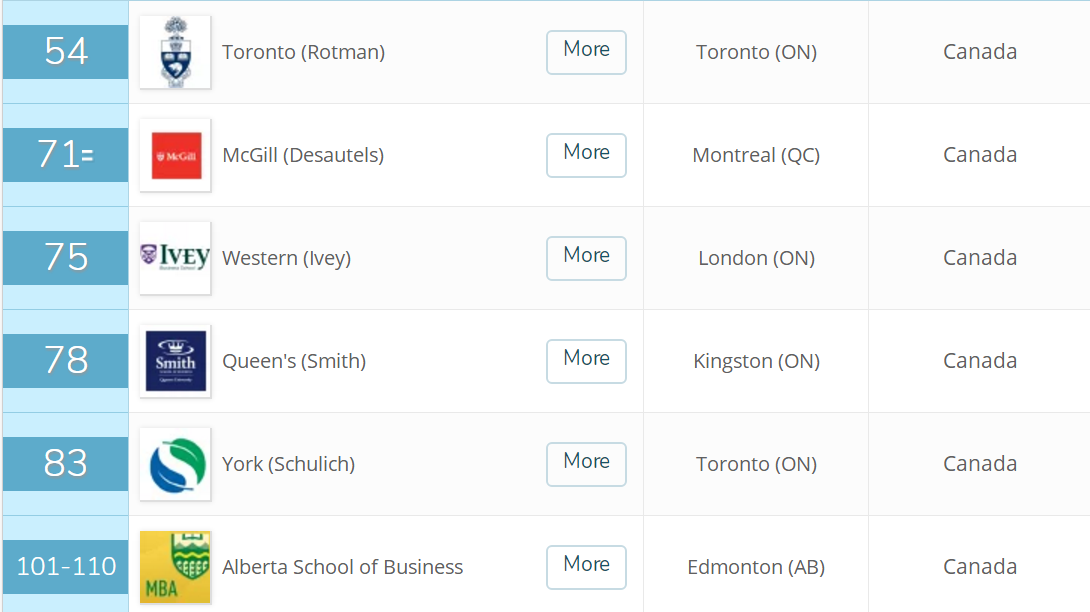Expand More for Western (Ivey)
This screenshot has height=612, width=1090.
click(x=586, y=258)
